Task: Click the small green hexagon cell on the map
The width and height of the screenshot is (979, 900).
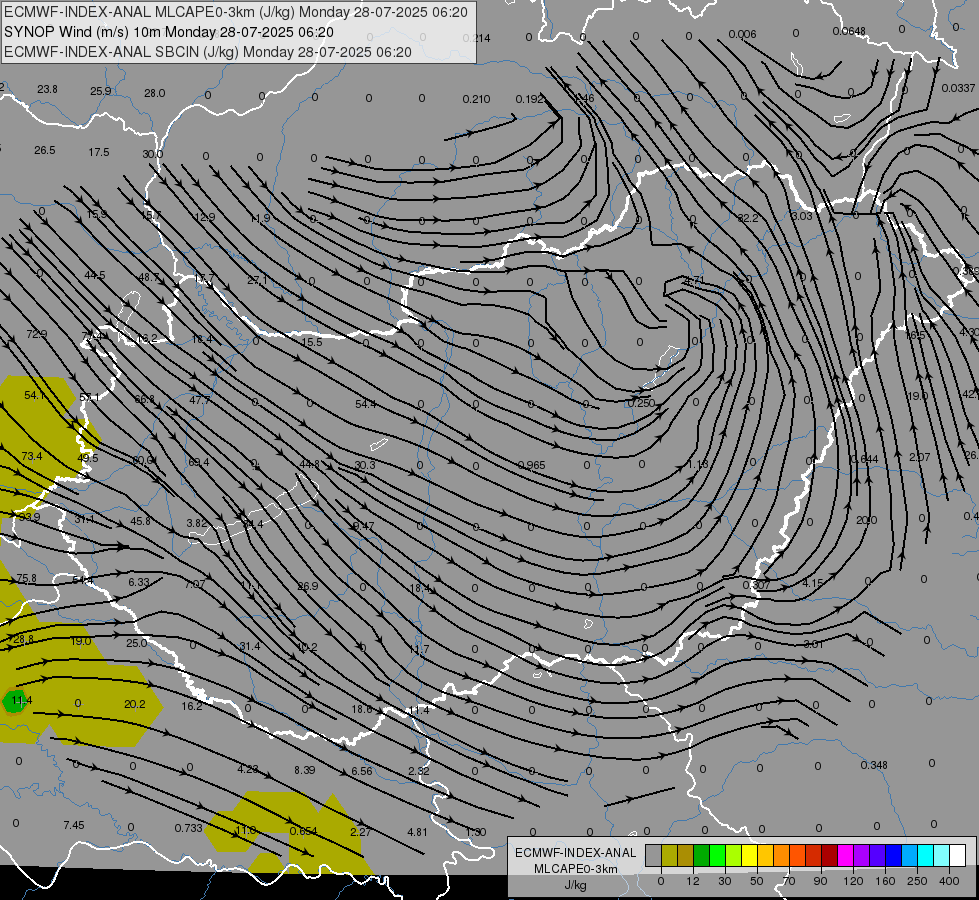Action: 14,701
